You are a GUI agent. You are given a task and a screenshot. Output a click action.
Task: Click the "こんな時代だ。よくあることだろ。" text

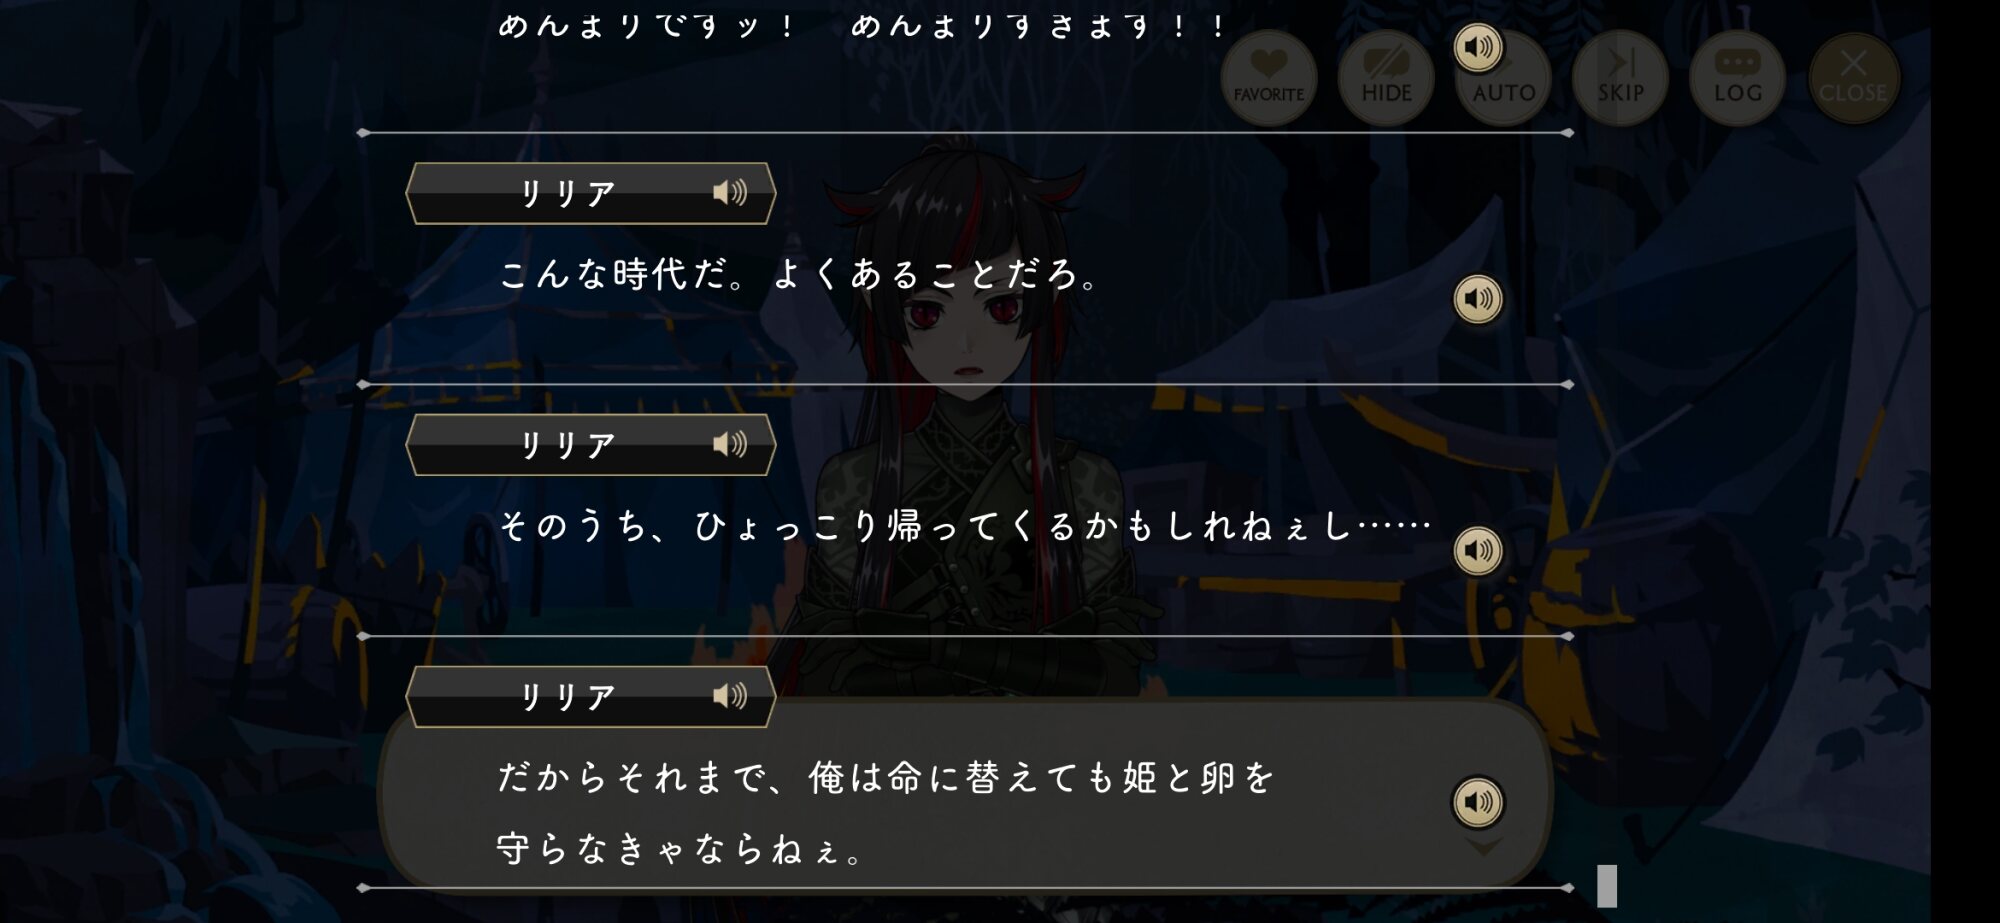pos(799,274)
